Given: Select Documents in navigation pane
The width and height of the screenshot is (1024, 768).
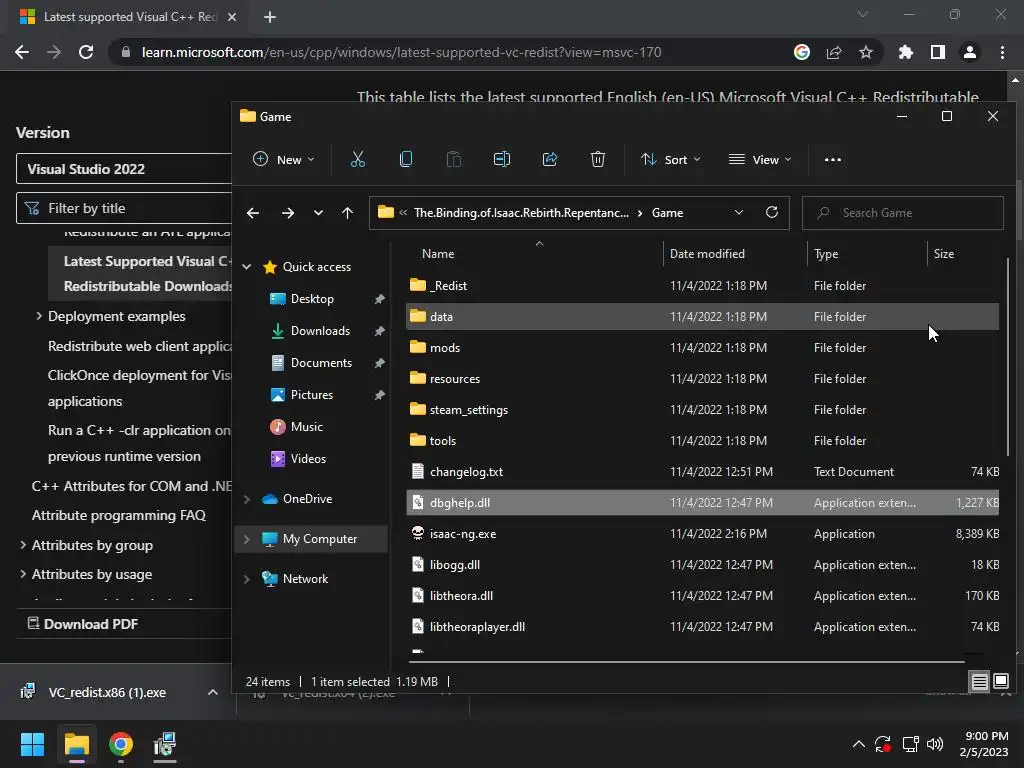Looking at the screenshot, I should tap(321, 362).
